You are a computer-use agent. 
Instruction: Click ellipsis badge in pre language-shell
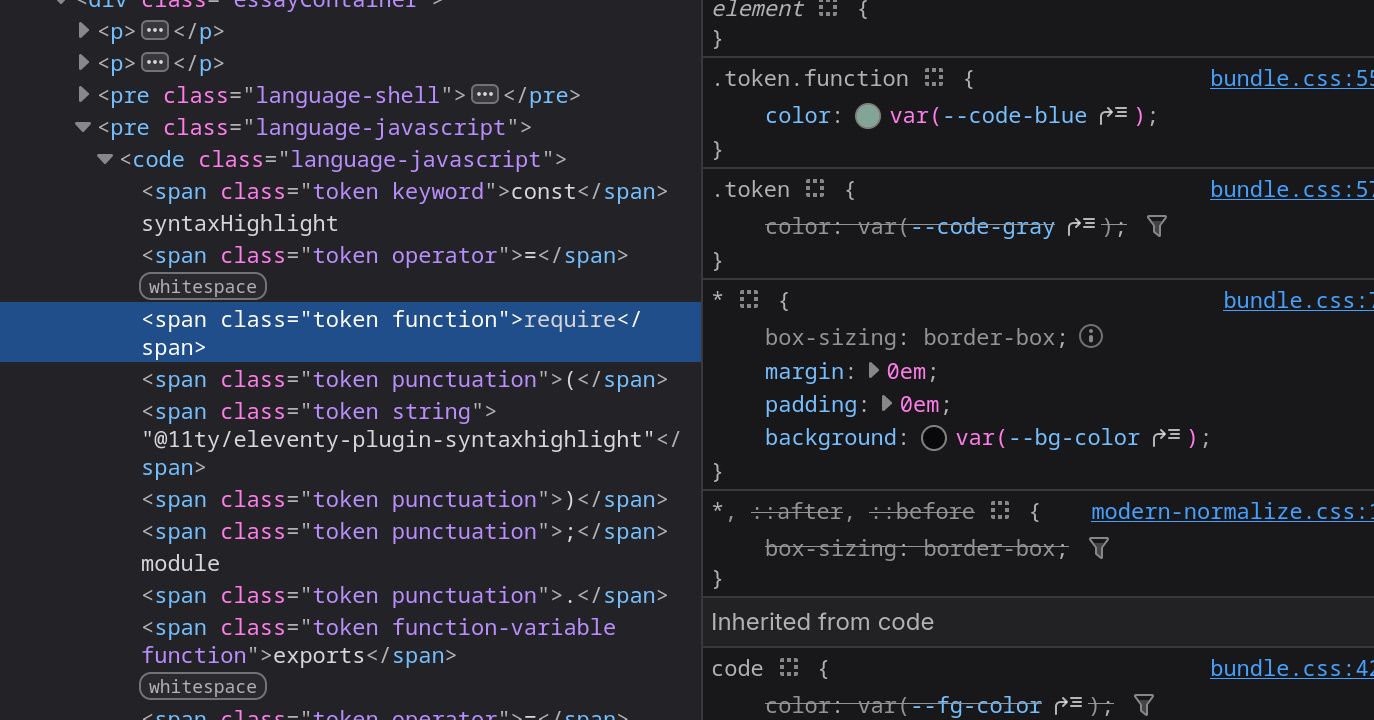(485, 95)
